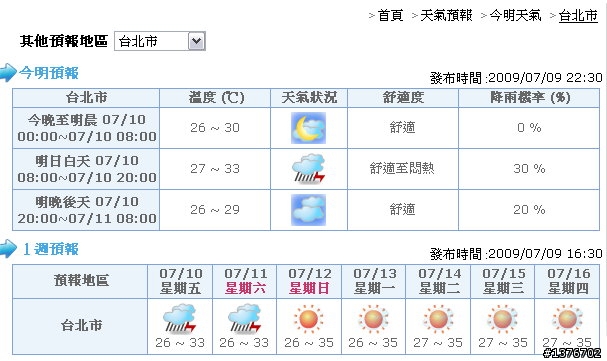The height and width of the screenshot is (361, 607).
Task: Click thunderstorm icon under 07/11 星期六
Action: (x=245, y=319)
